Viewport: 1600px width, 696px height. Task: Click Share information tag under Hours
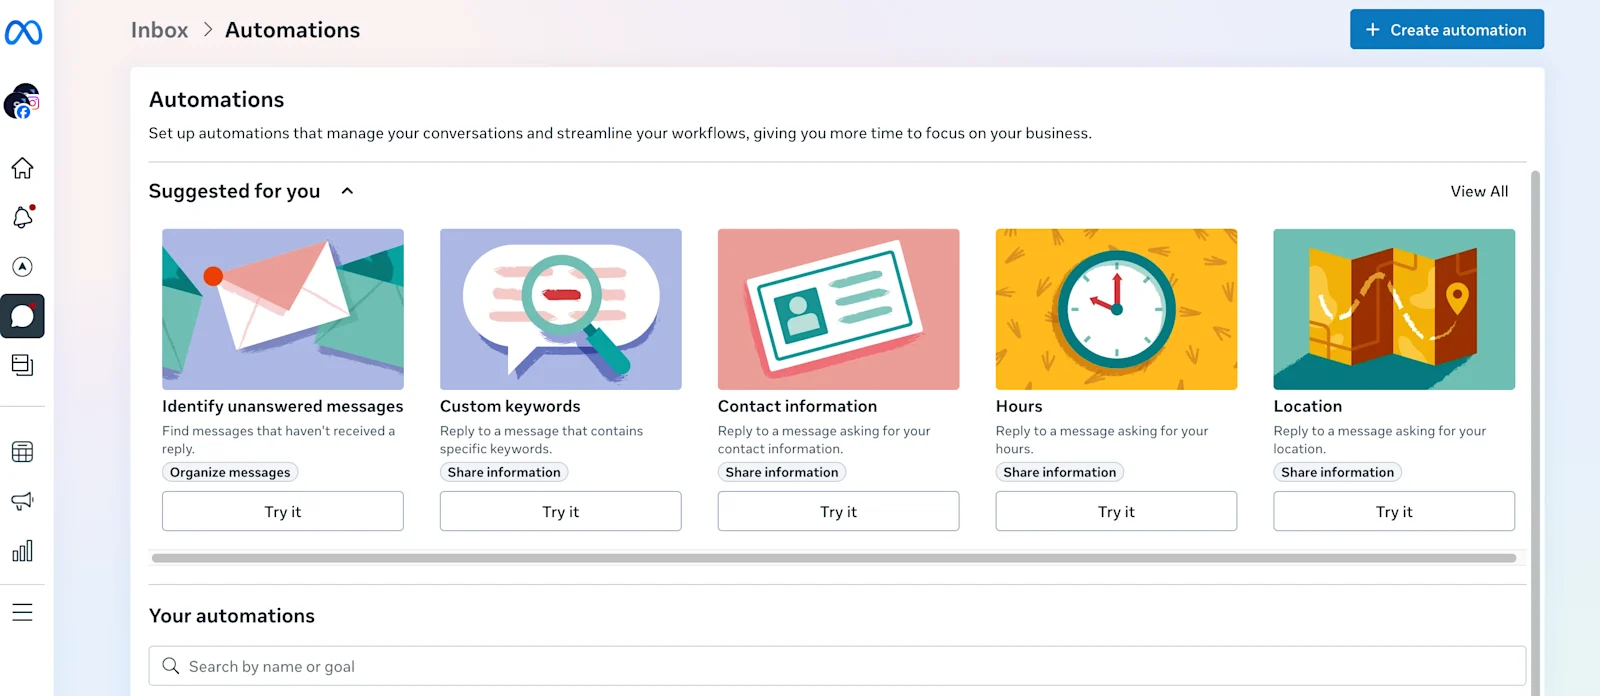pyautogui.click(x=1060, y=472)
